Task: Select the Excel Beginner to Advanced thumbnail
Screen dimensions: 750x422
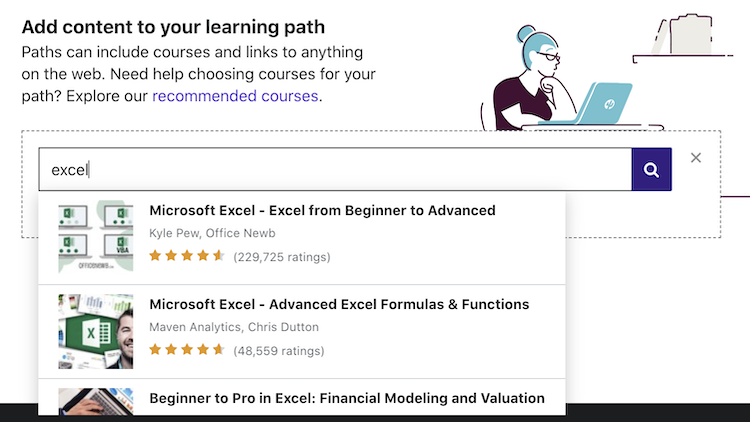Action: (x=95, y=235)
